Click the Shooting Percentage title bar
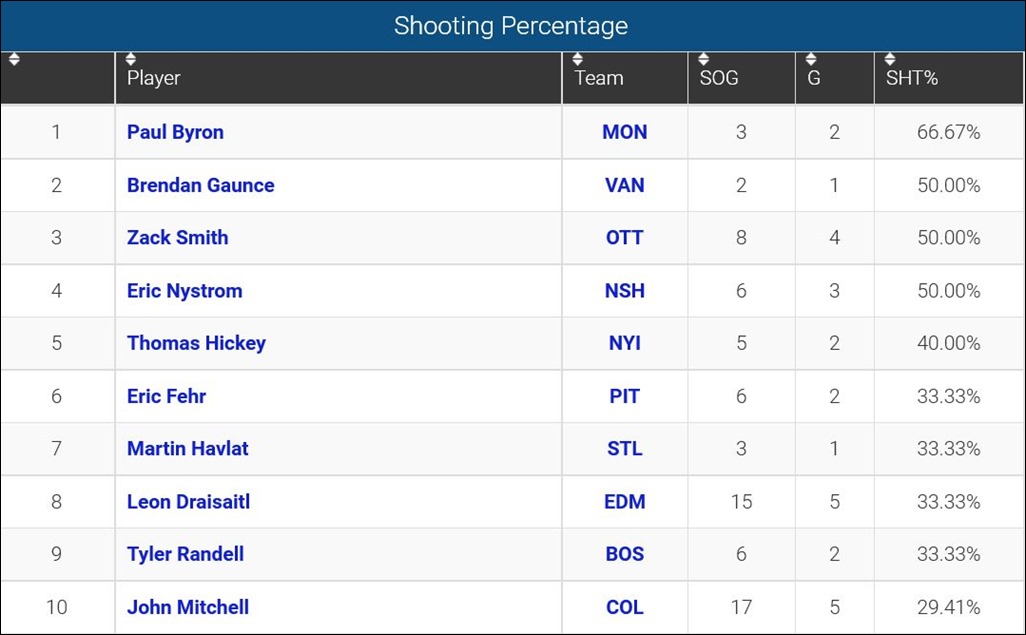Image resolution: width=1026 pixels, height=635 pixels. [x=512, y=26]
